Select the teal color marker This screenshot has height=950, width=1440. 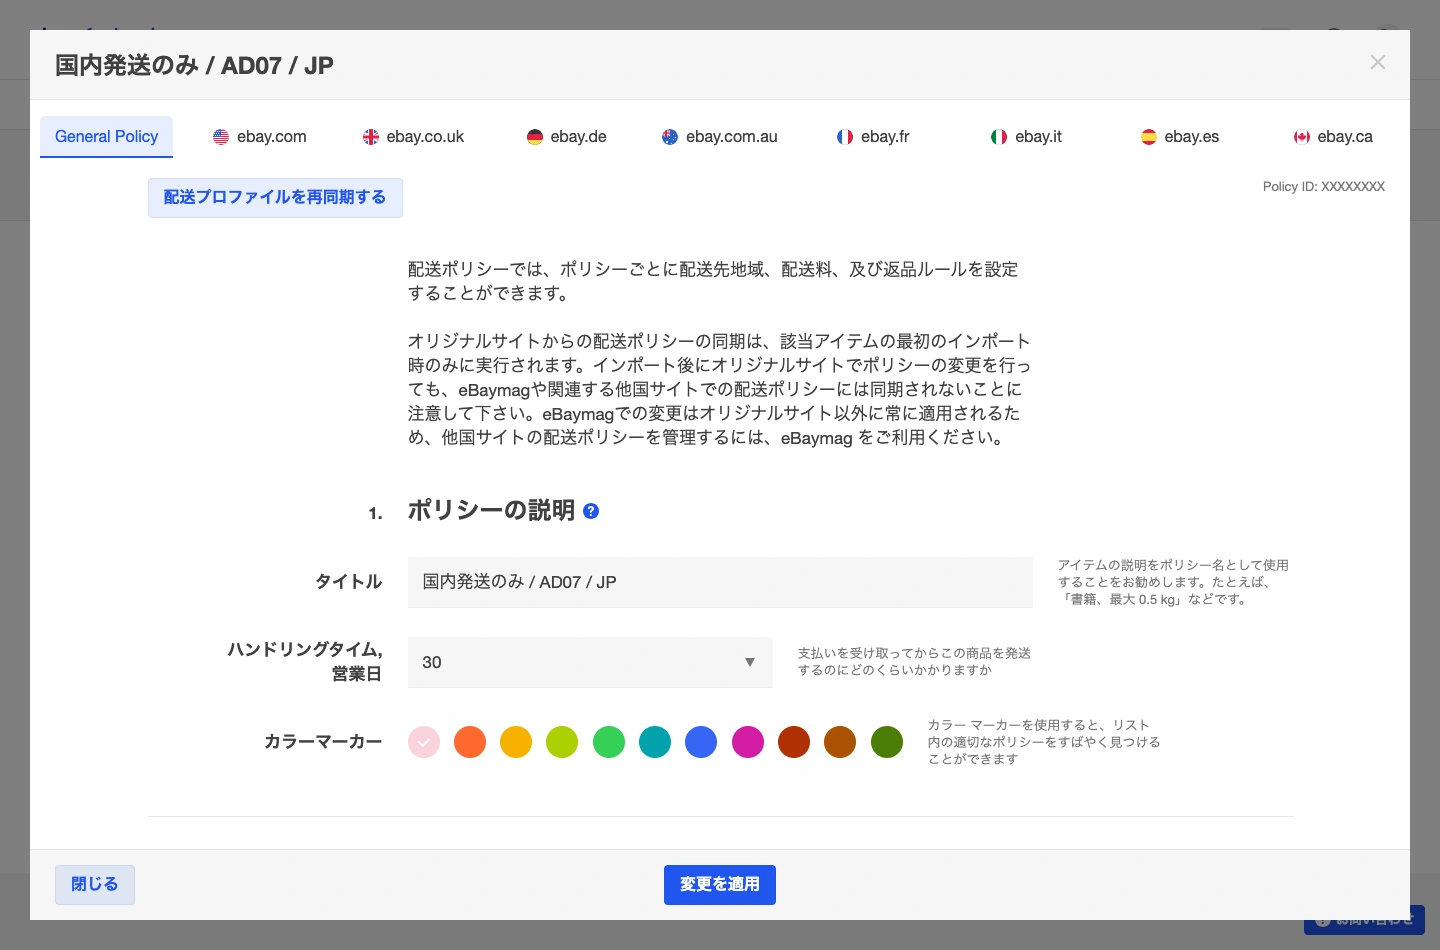[x=655, y=742]
